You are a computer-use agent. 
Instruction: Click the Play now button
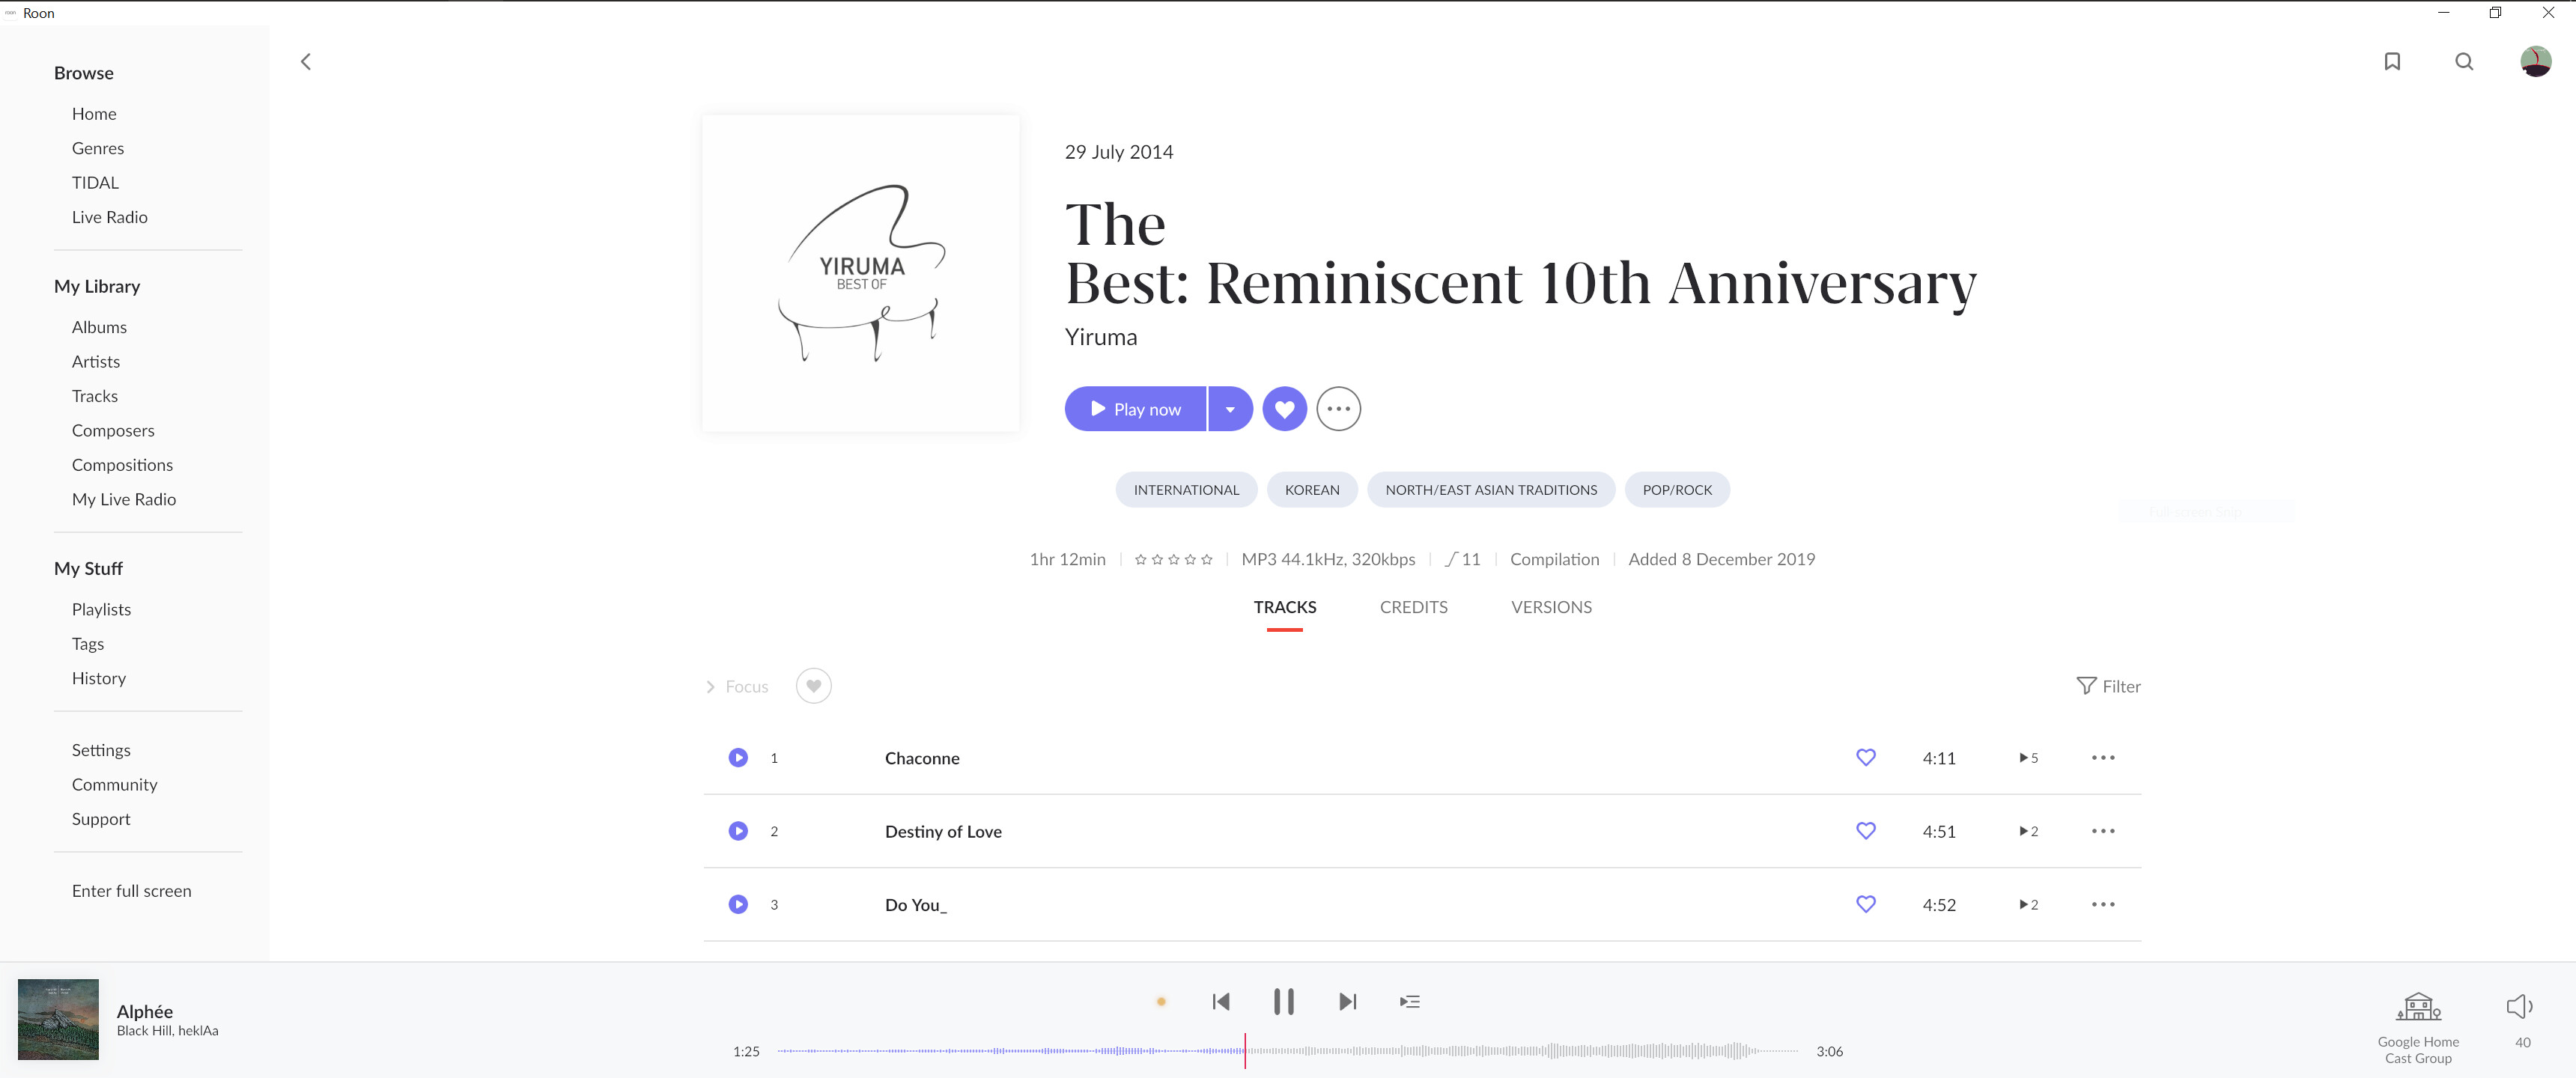coord(1135,409)
